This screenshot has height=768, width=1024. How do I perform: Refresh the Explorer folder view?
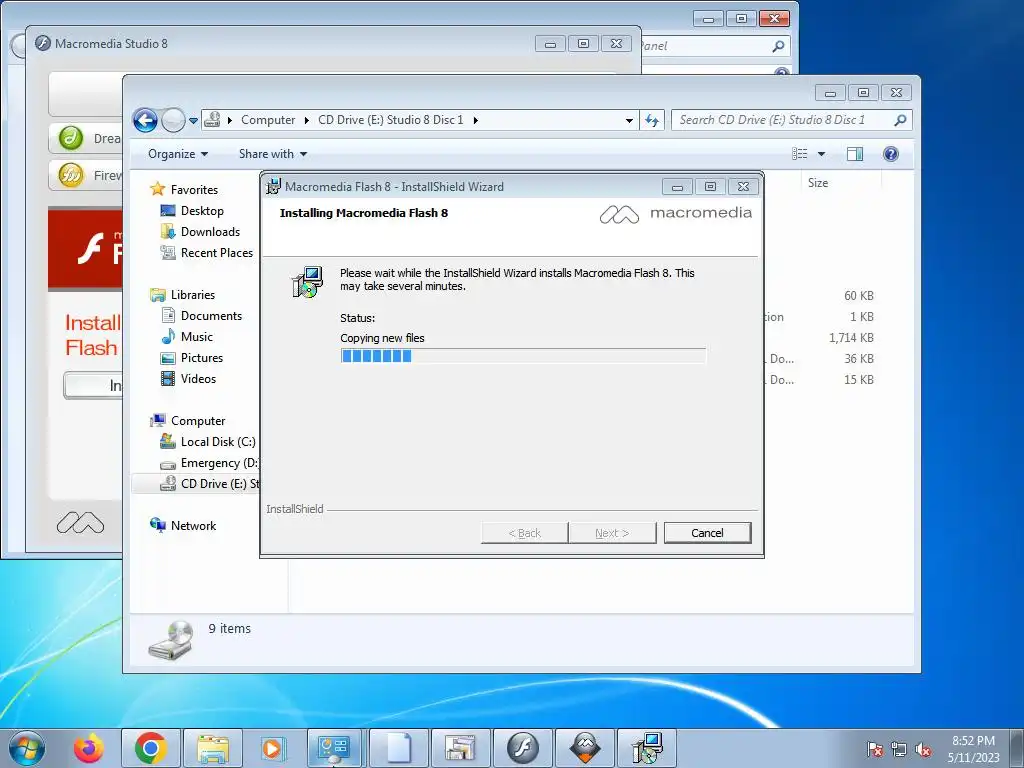click(652, 120)
